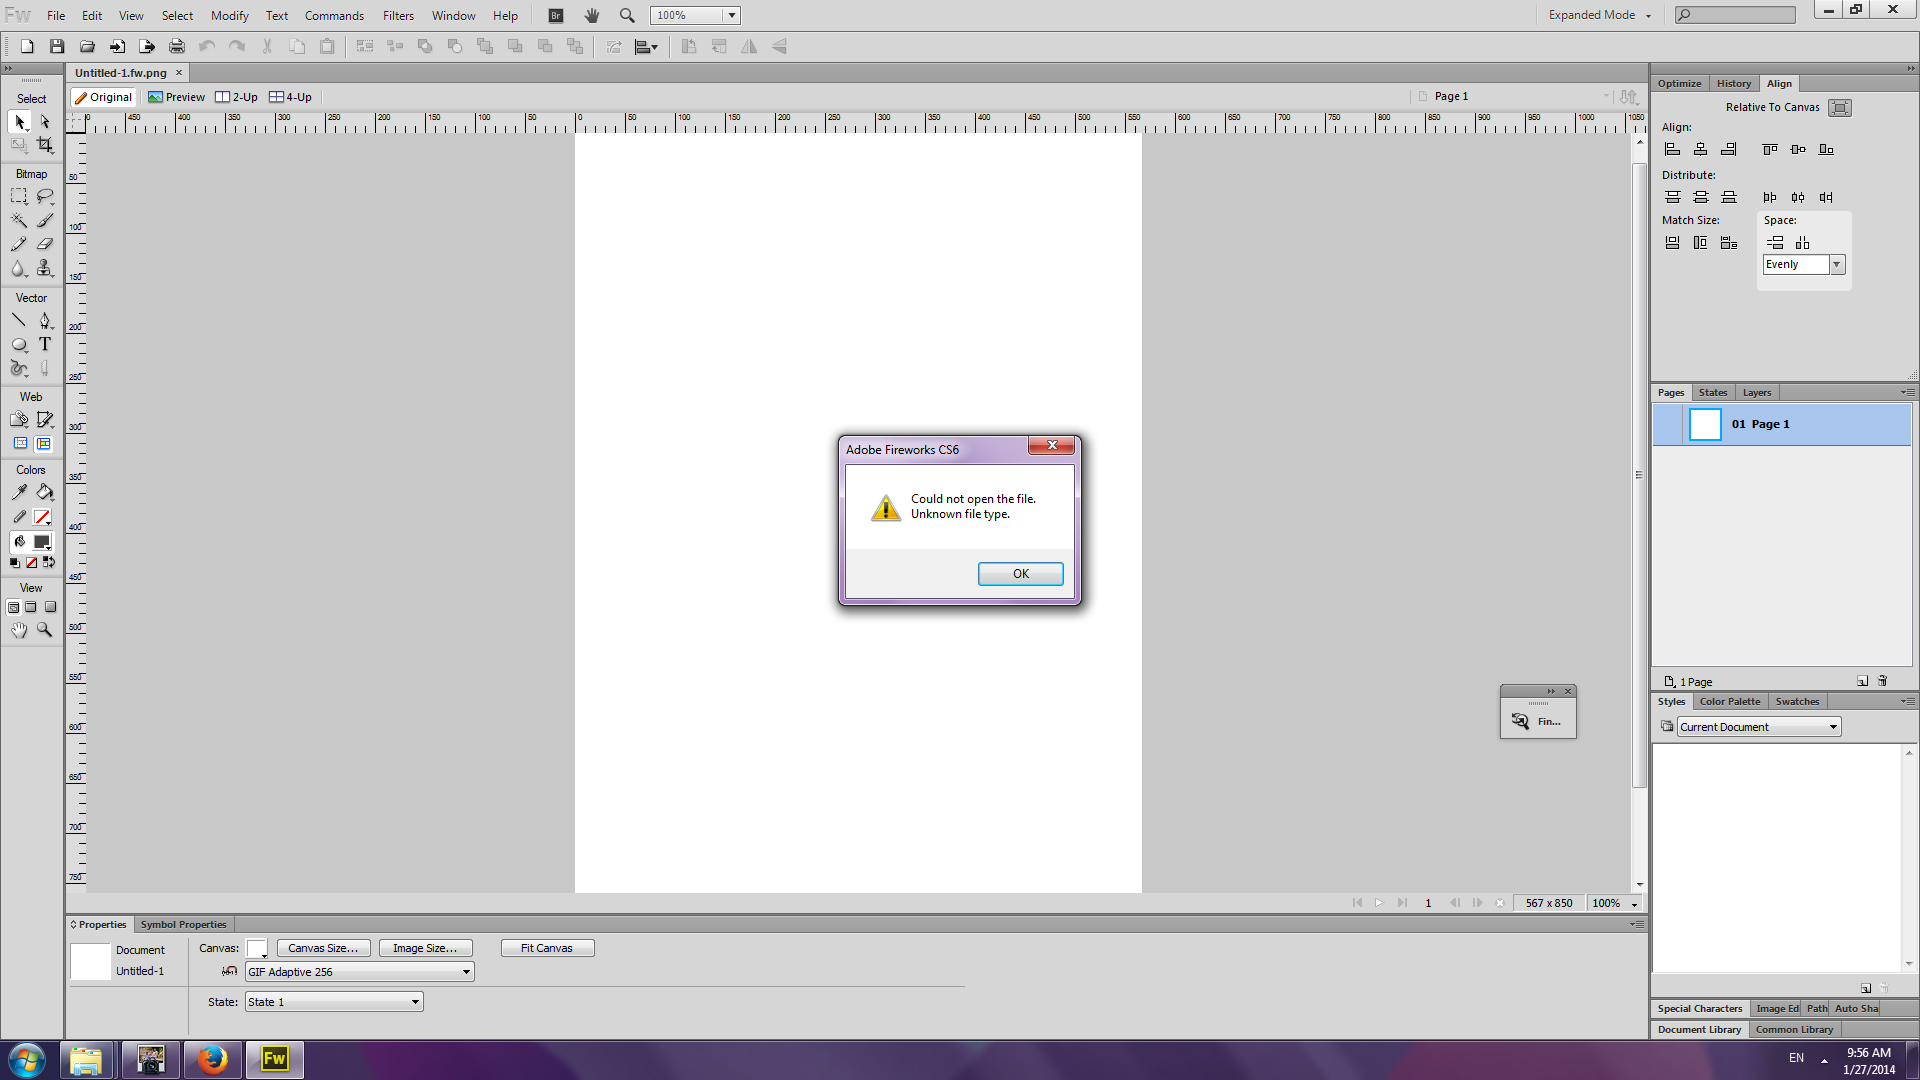1920x1080 pixels.
Task: Select the Magic Wand tool
Action: 19,220
